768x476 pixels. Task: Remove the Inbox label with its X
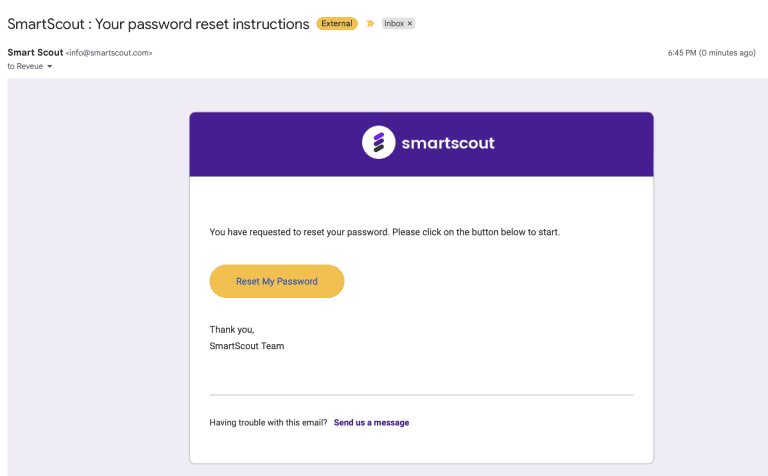(410, 24)
